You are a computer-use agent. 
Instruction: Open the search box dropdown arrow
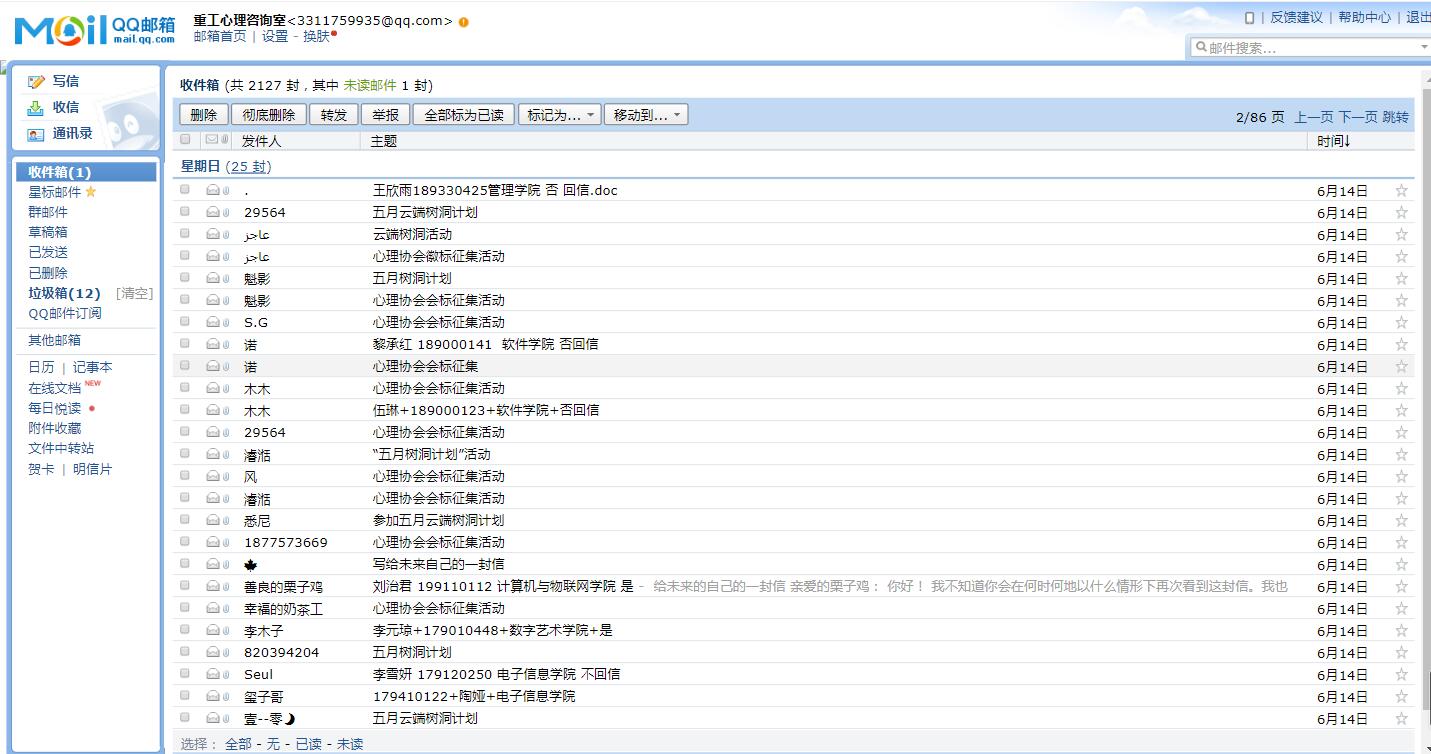pos(1424,48)
